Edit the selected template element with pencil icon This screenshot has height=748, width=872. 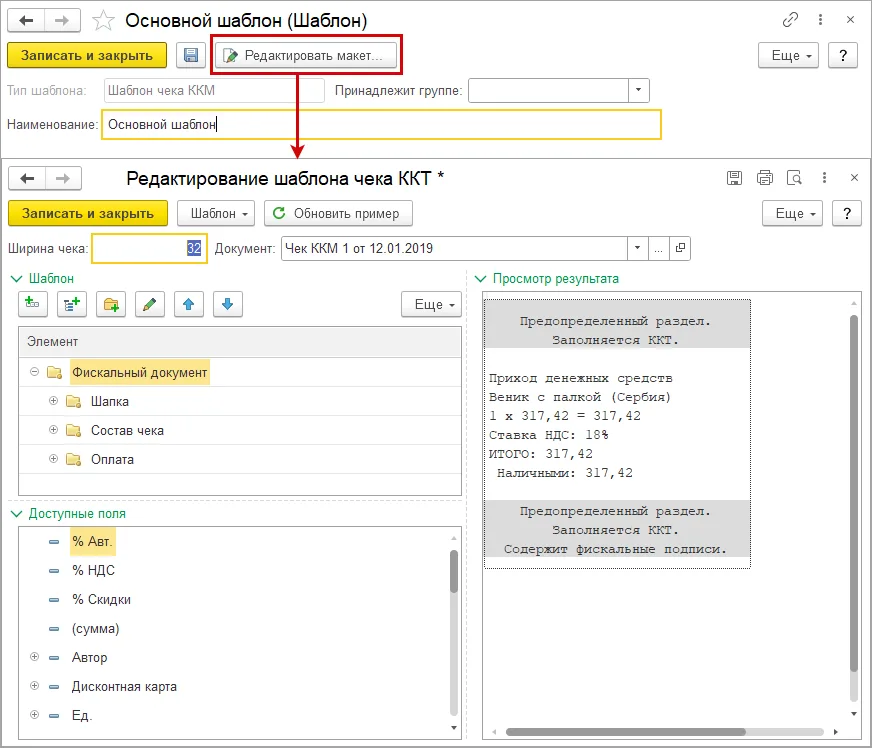click(x=150, y=304)
